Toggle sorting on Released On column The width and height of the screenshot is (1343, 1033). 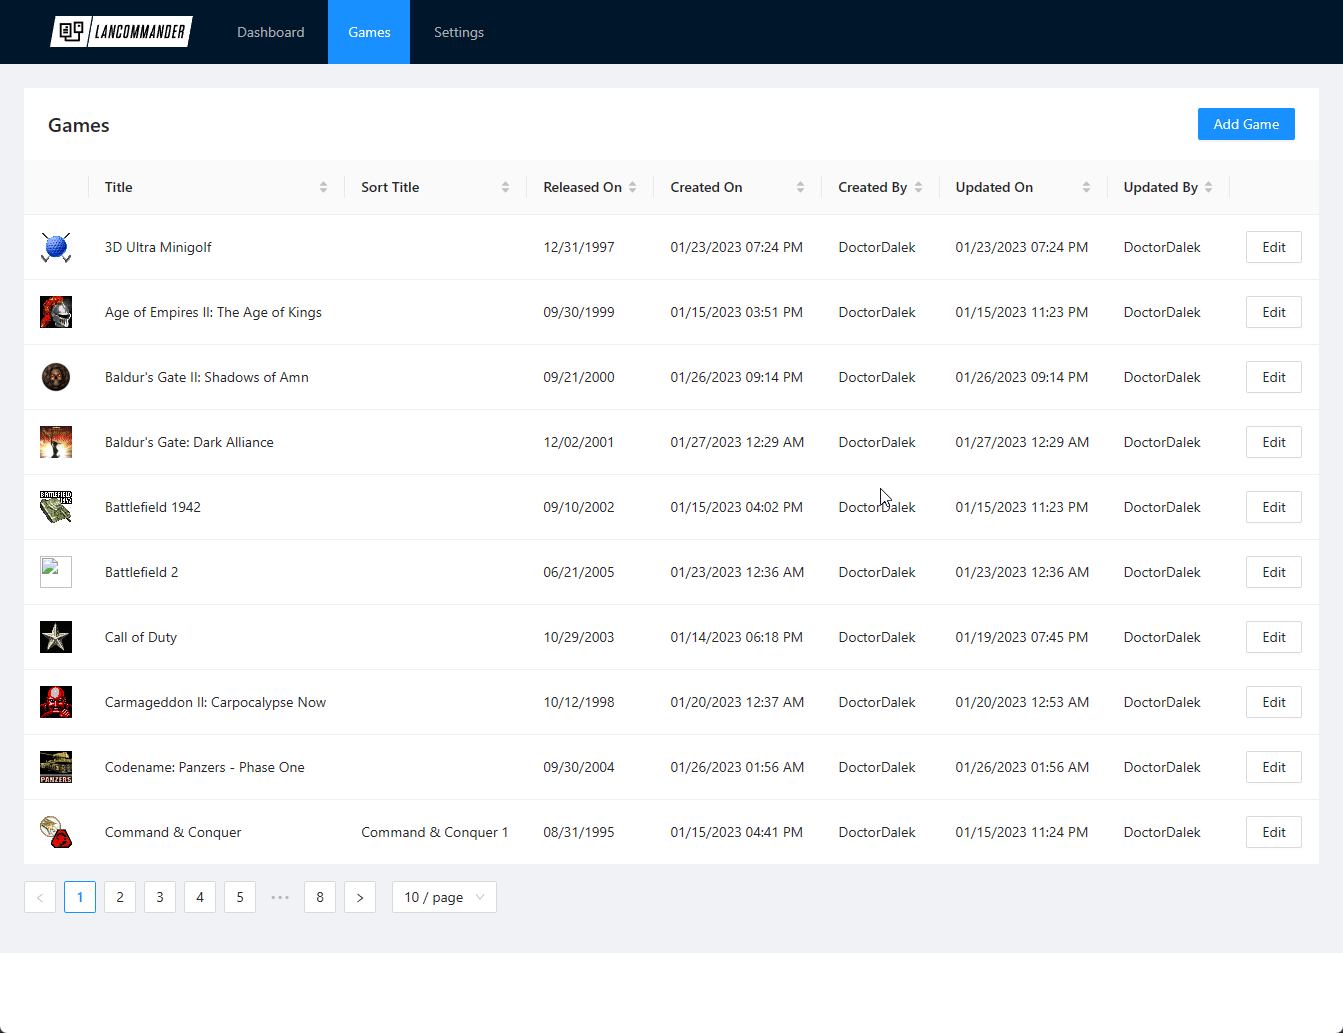589,187
